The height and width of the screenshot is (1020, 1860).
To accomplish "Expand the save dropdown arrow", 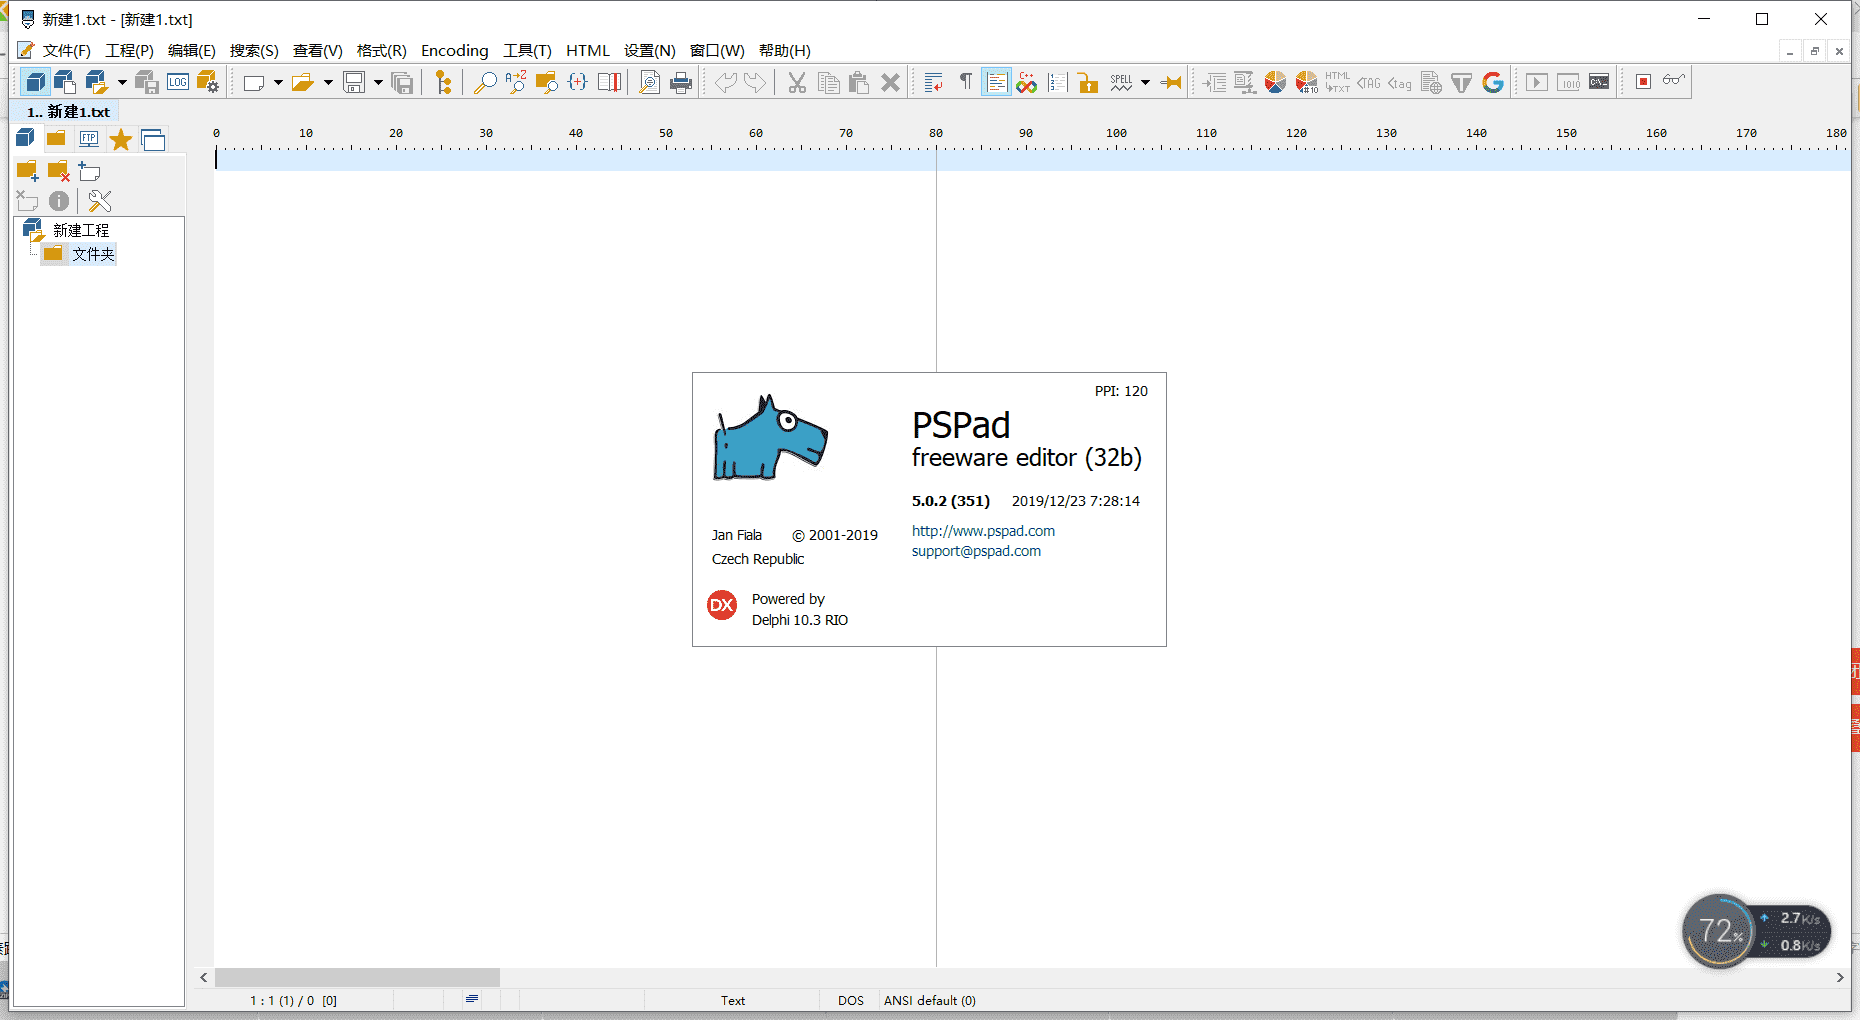I will point(378,82).
